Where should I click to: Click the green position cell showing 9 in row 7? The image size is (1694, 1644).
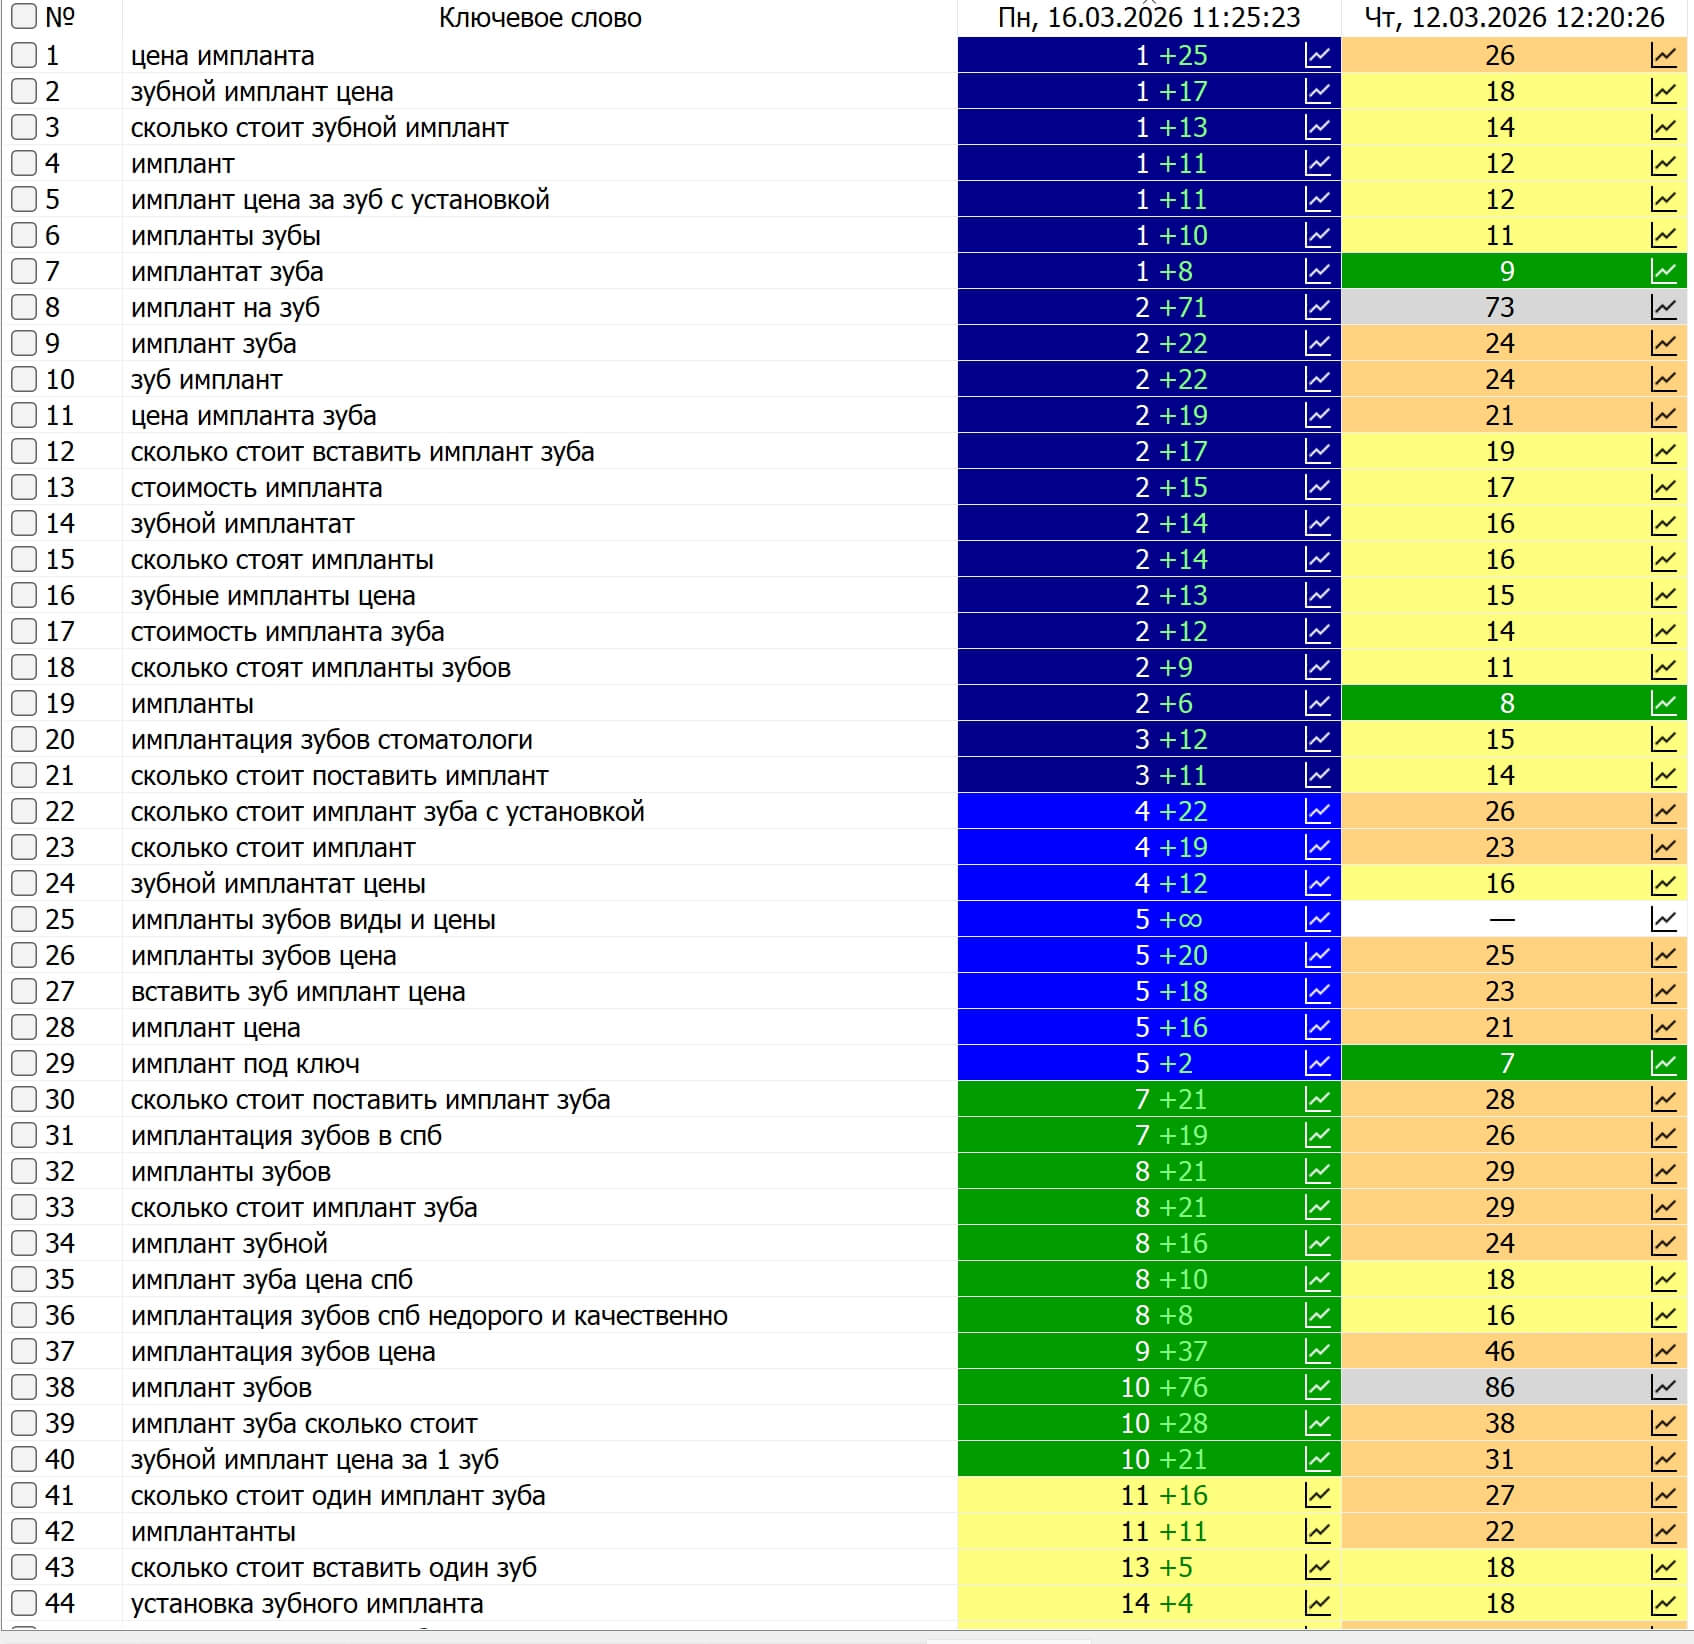pyautogui.click(x=1506, y=272)
